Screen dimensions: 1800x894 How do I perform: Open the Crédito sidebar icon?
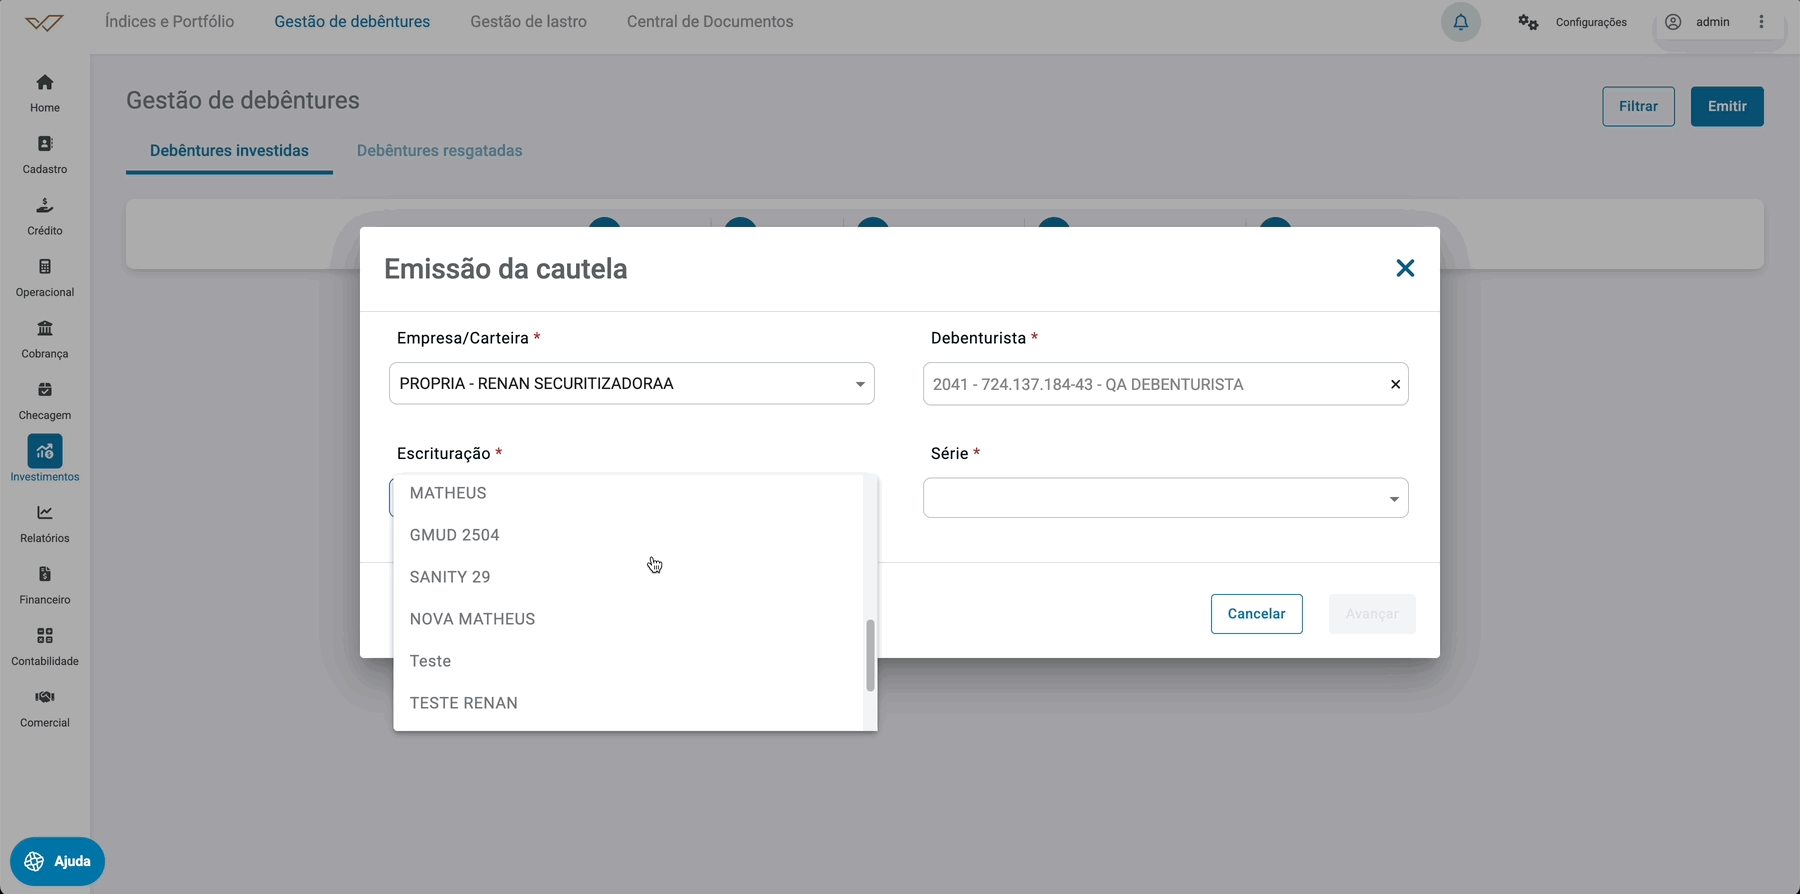(x=45, y=206)
